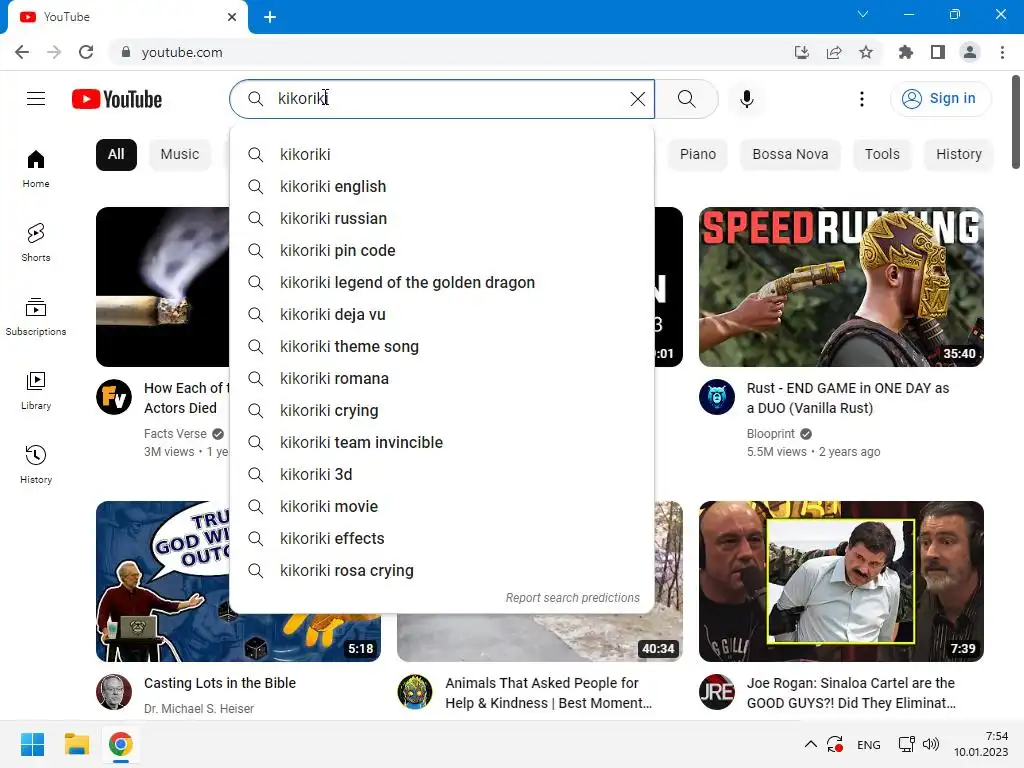This screenshot has height=768, width=1024.
Task: Choose the 'kikoriki theme song' suggestion
Action: pos(442,346)
